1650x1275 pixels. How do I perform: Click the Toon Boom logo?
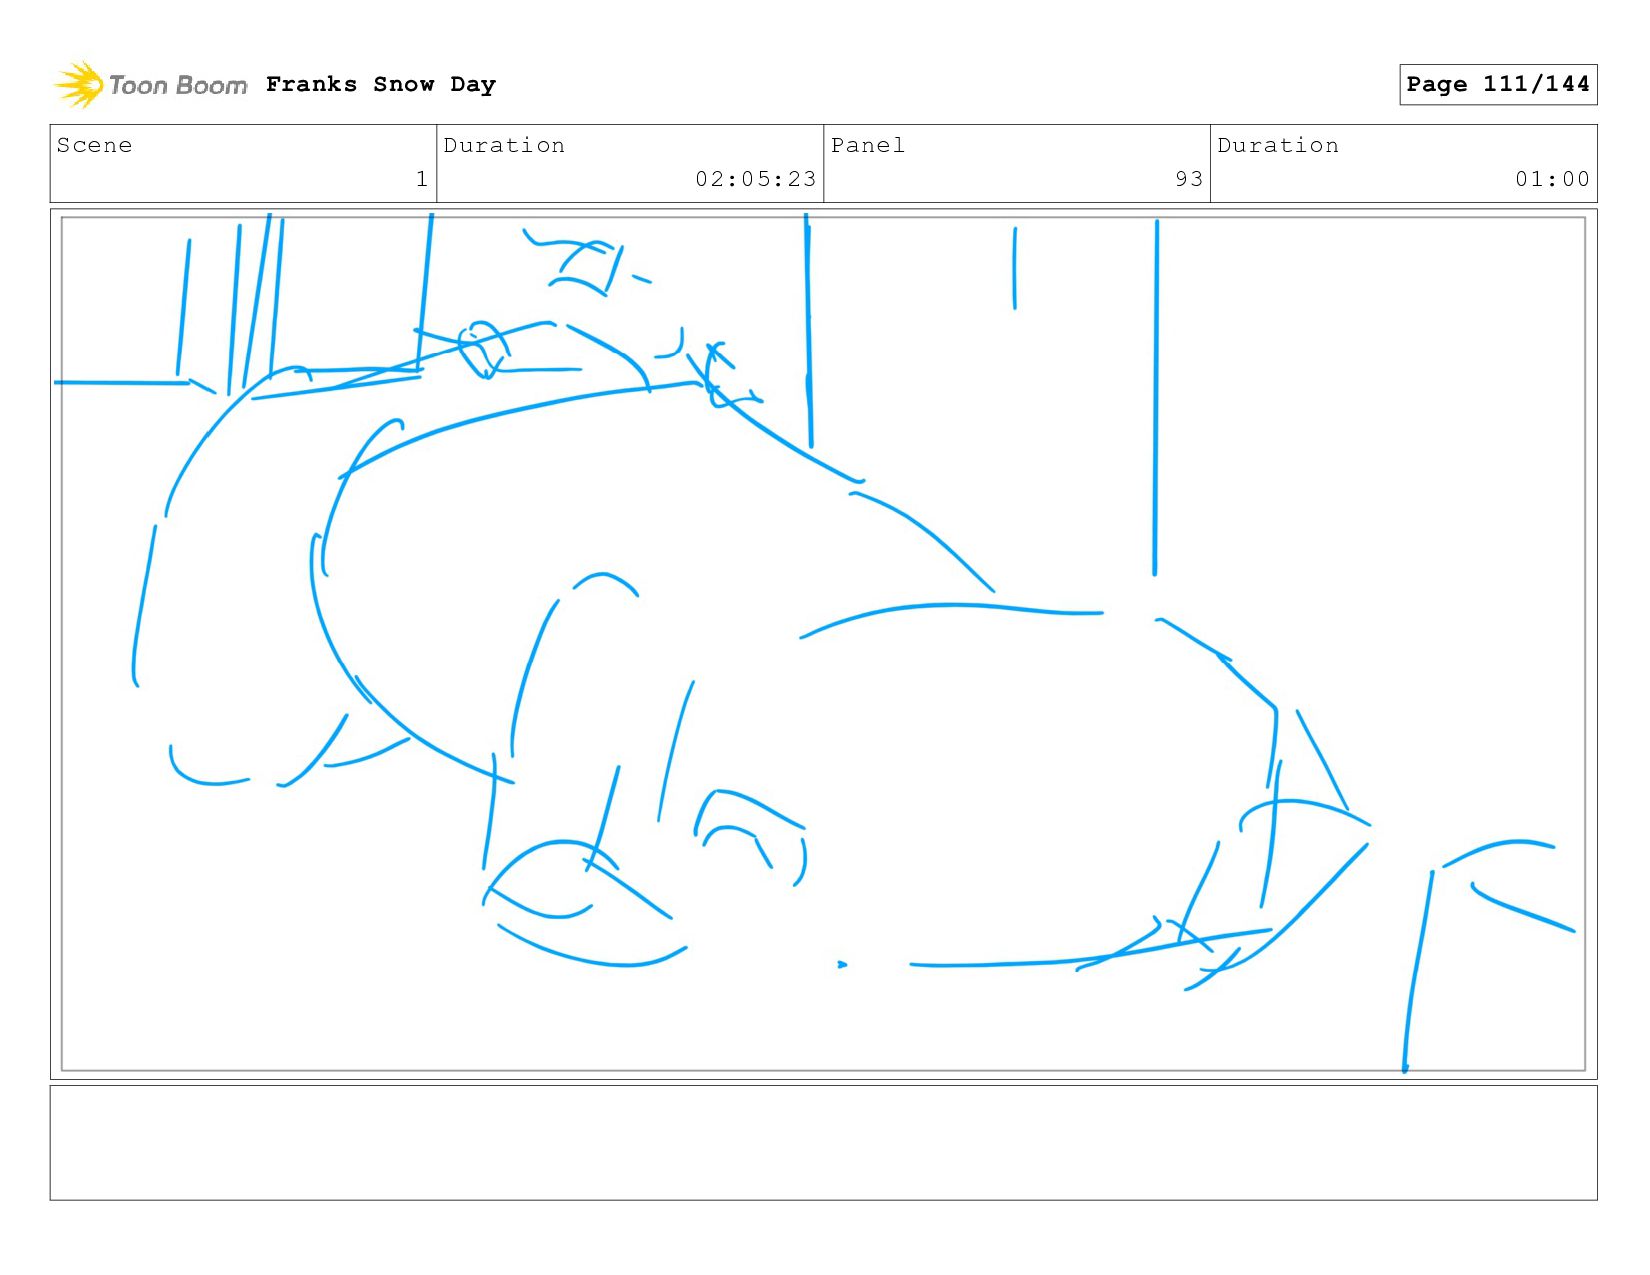(x=150, y=85)
